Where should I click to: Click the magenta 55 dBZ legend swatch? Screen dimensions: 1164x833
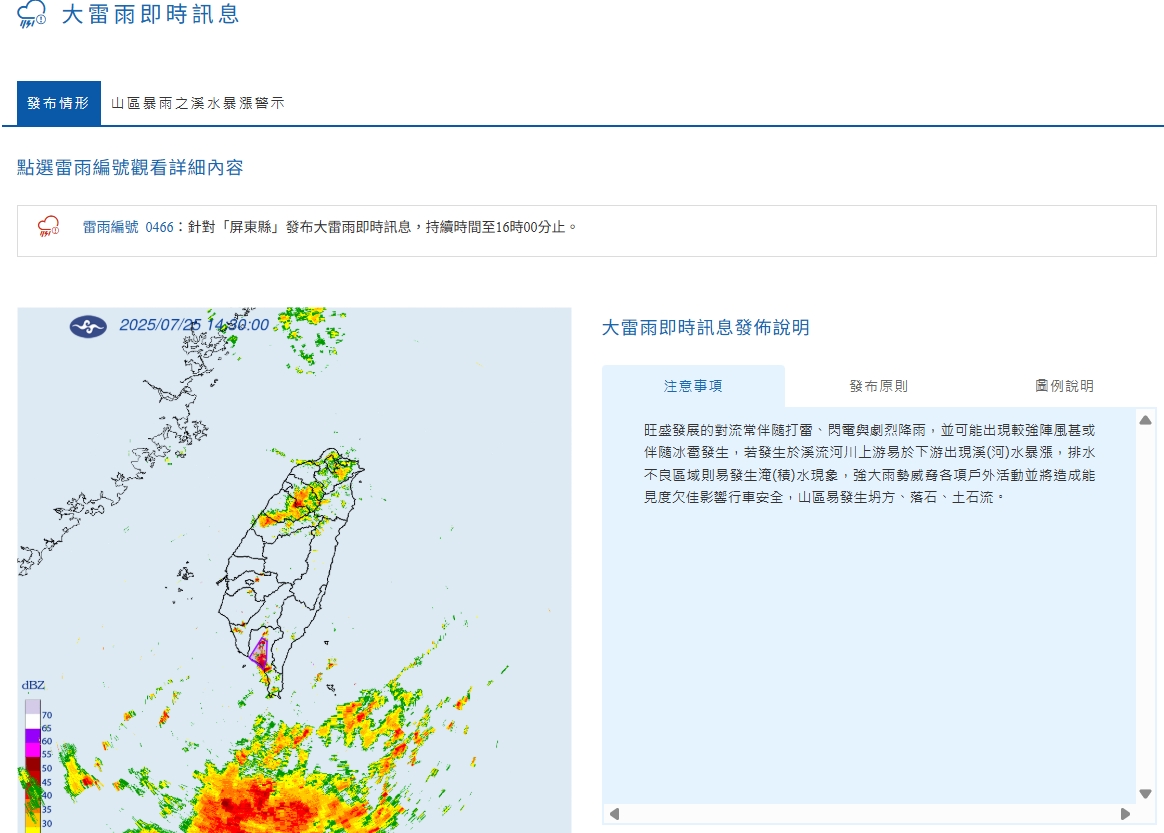(33, 748)
